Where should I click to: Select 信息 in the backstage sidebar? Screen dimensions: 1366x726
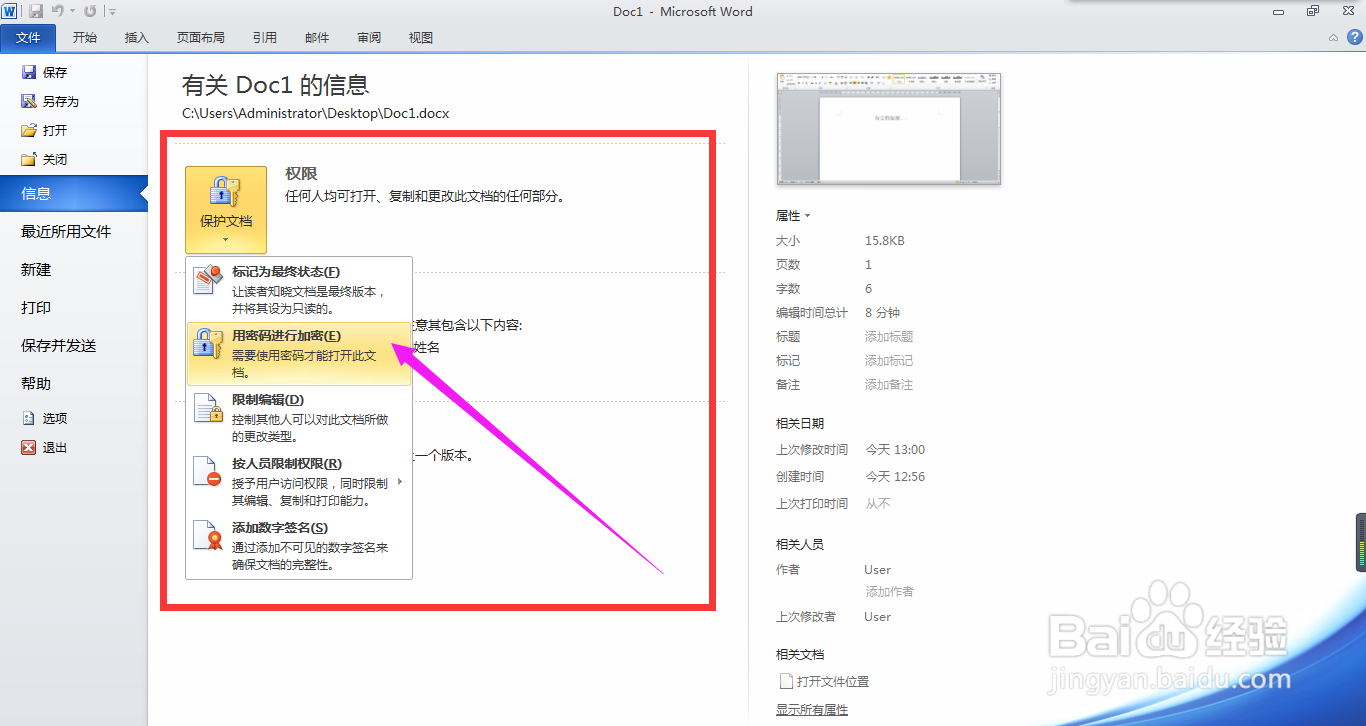click(x=74, y=194)
